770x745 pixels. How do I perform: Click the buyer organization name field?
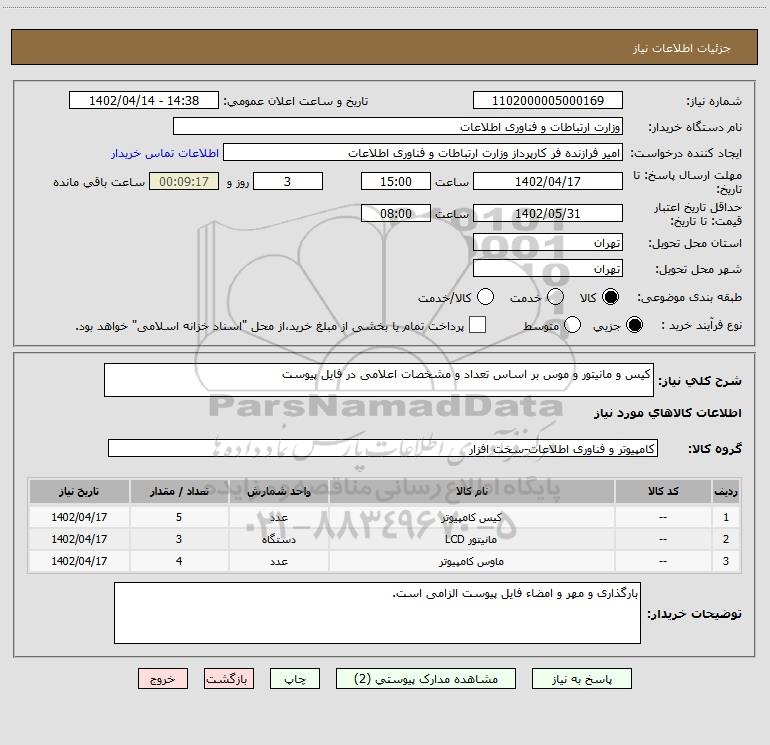click(398, 126)
